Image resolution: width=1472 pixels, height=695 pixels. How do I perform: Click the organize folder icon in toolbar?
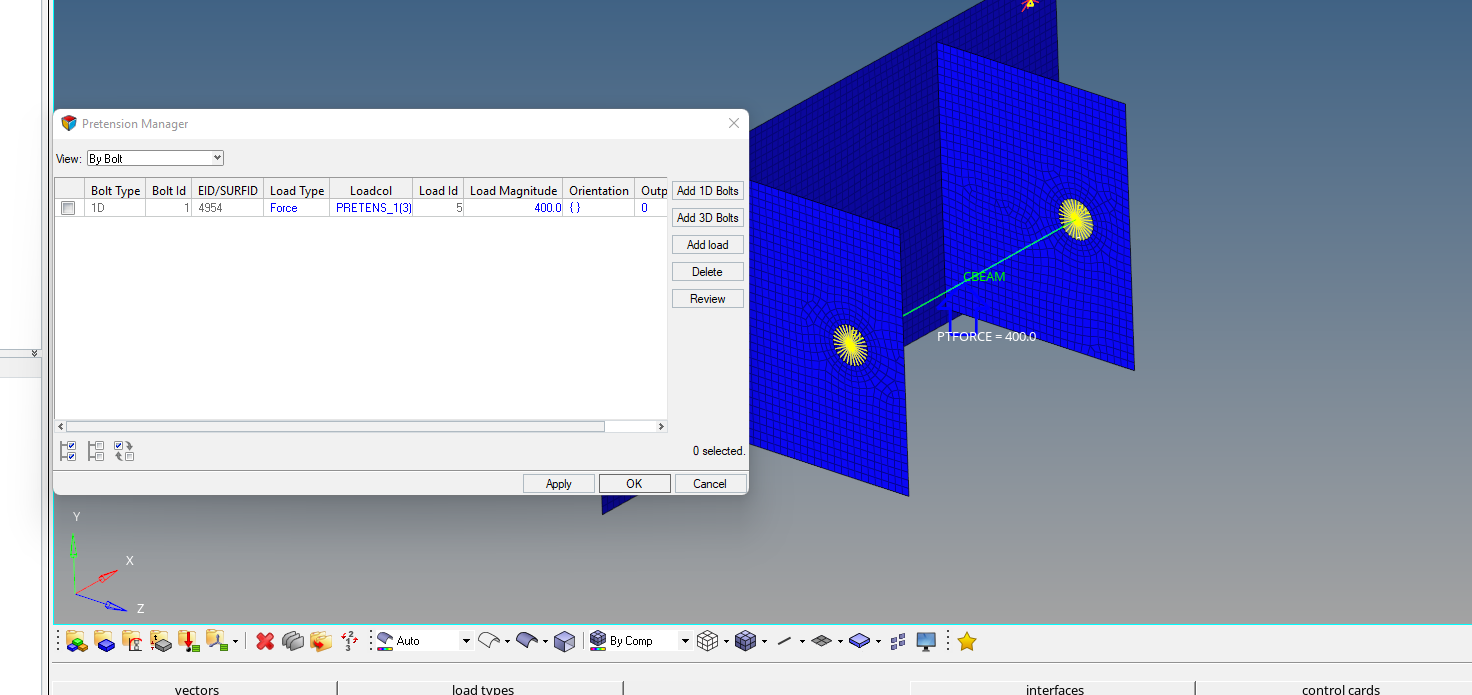coord(321,641)
